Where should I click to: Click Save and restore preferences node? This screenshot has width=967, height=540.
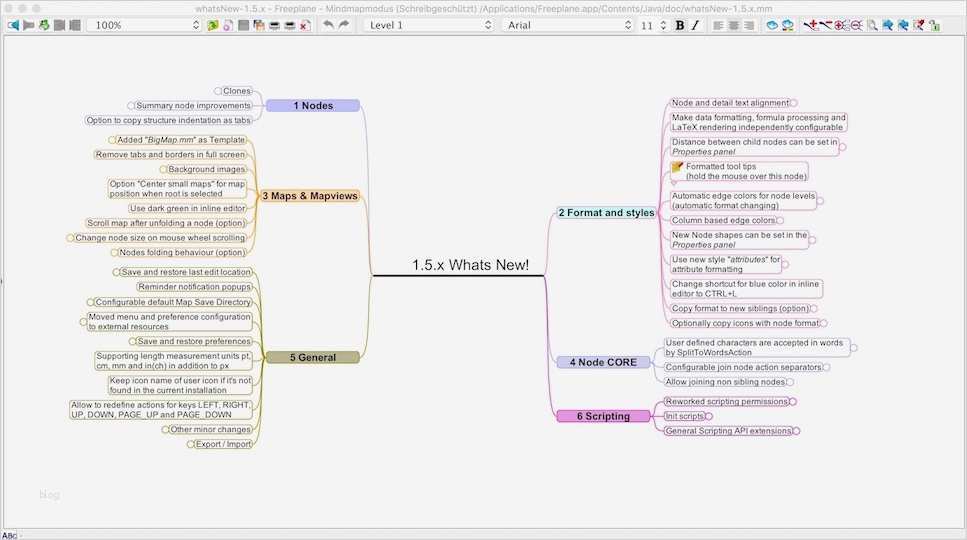coord(194,342)
